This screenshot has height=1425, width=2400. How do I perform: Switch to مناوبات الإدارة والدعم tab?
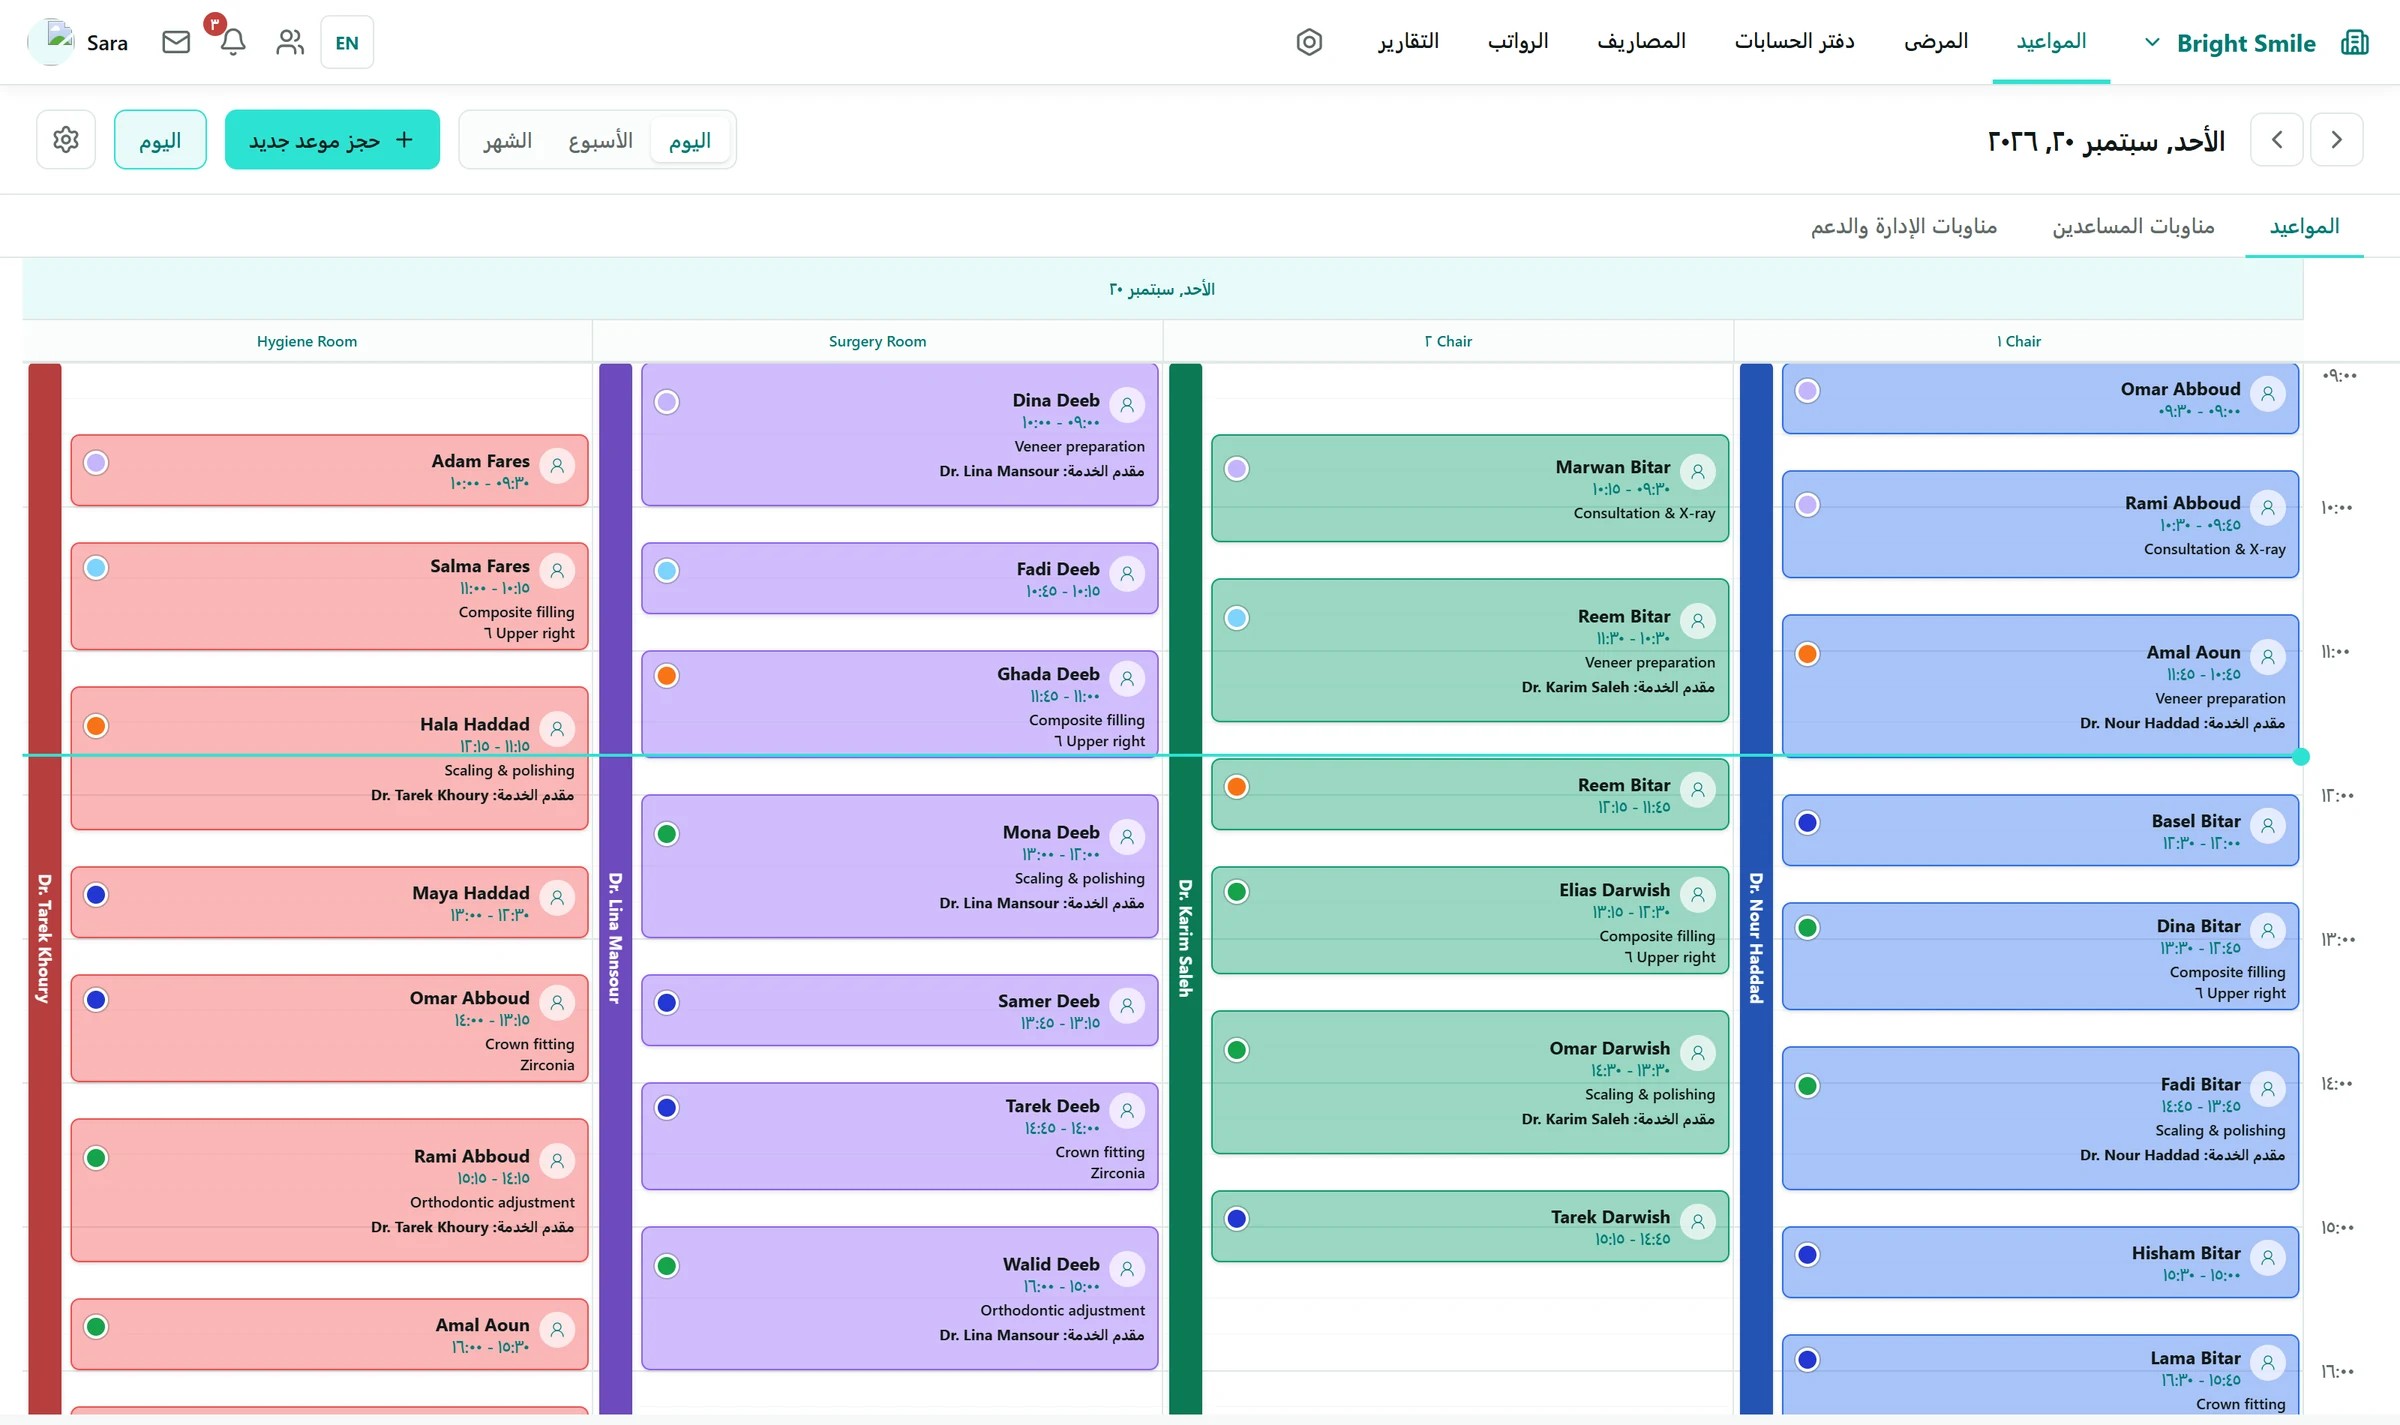[x=1904, y=227]
